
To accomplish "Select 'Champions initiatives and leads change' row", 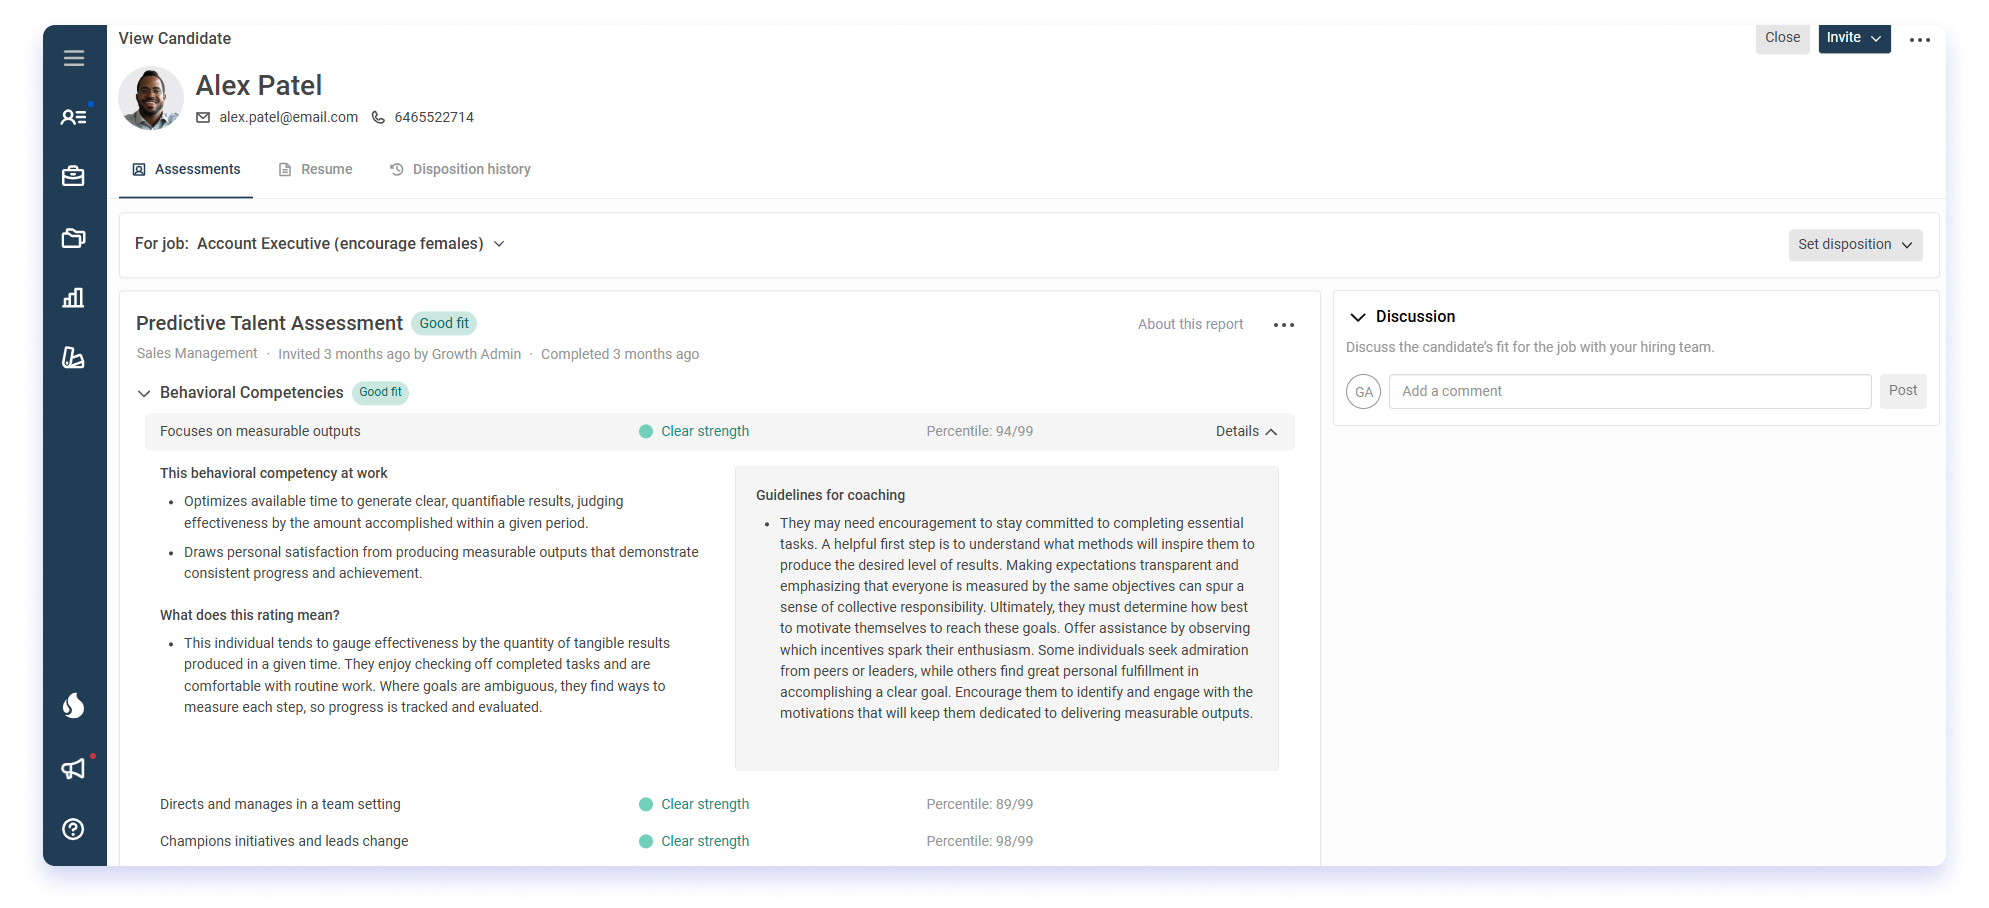I will pyautogui.click(x=284, y=842).
